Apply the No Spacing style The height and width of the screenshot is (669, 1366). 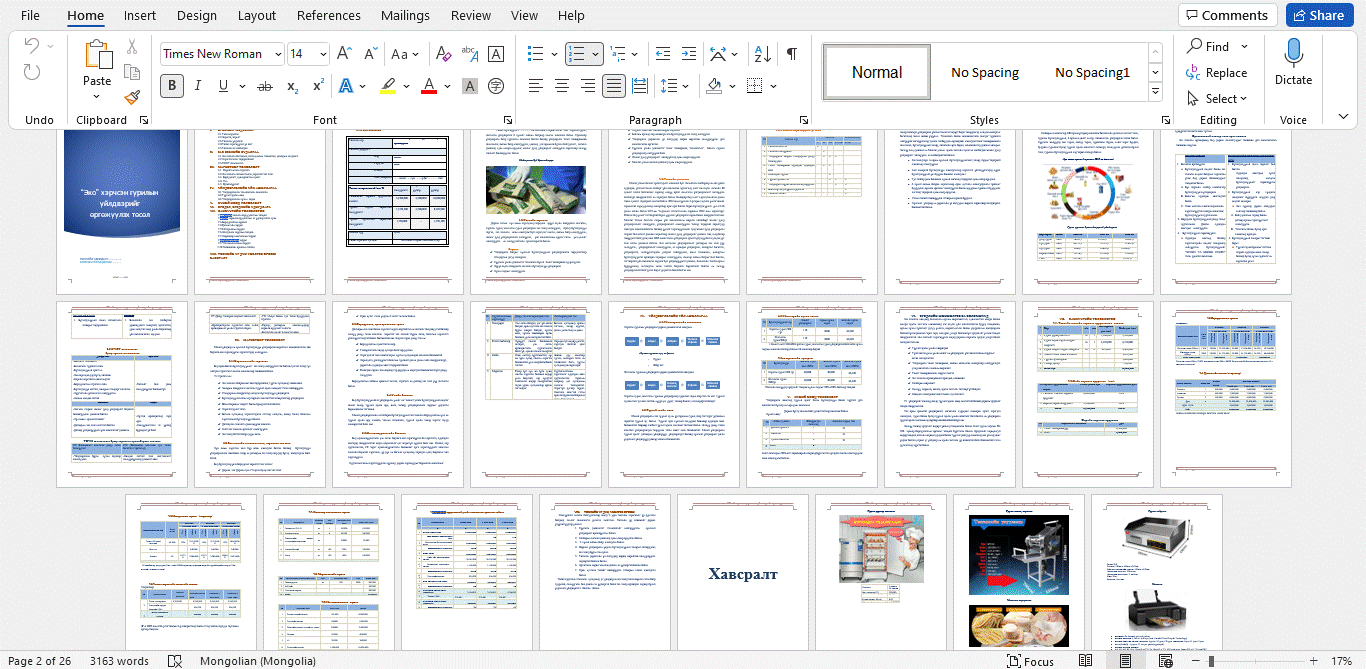[985, 72]
